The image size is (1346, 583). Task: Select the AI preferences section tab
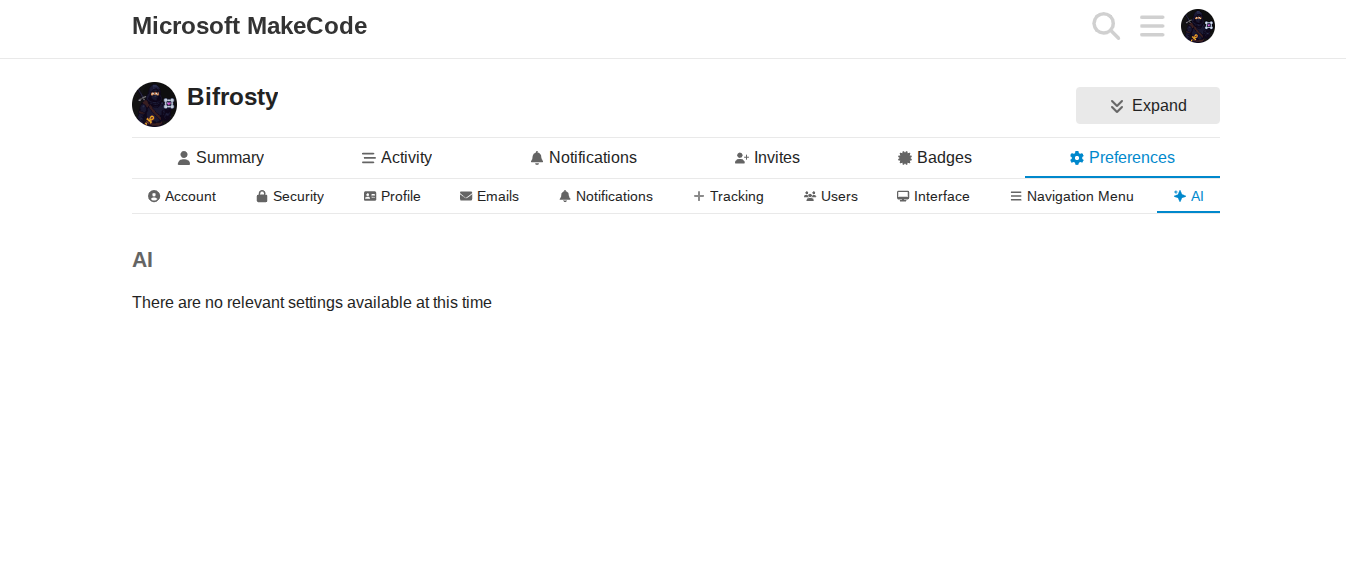tap(1188, 196)
